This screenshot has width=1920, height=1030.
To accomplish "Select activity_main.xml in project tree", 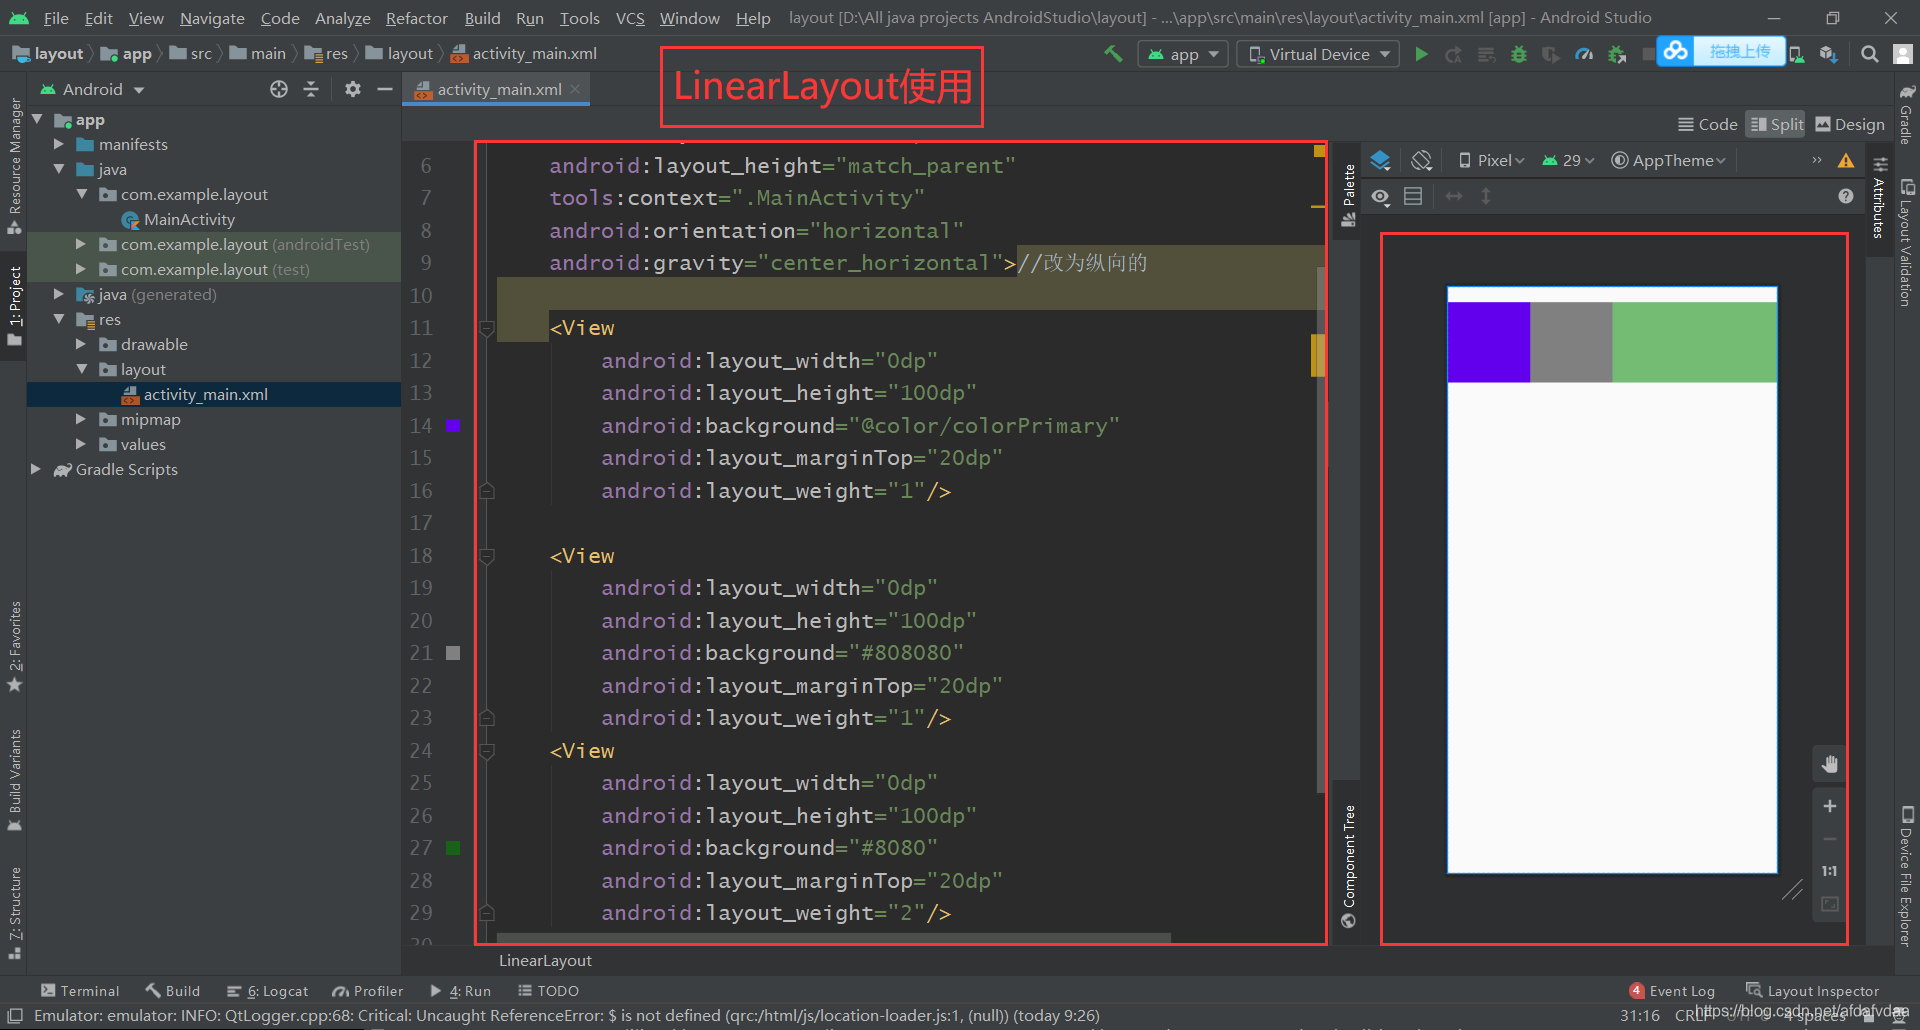I will [206, 394].
